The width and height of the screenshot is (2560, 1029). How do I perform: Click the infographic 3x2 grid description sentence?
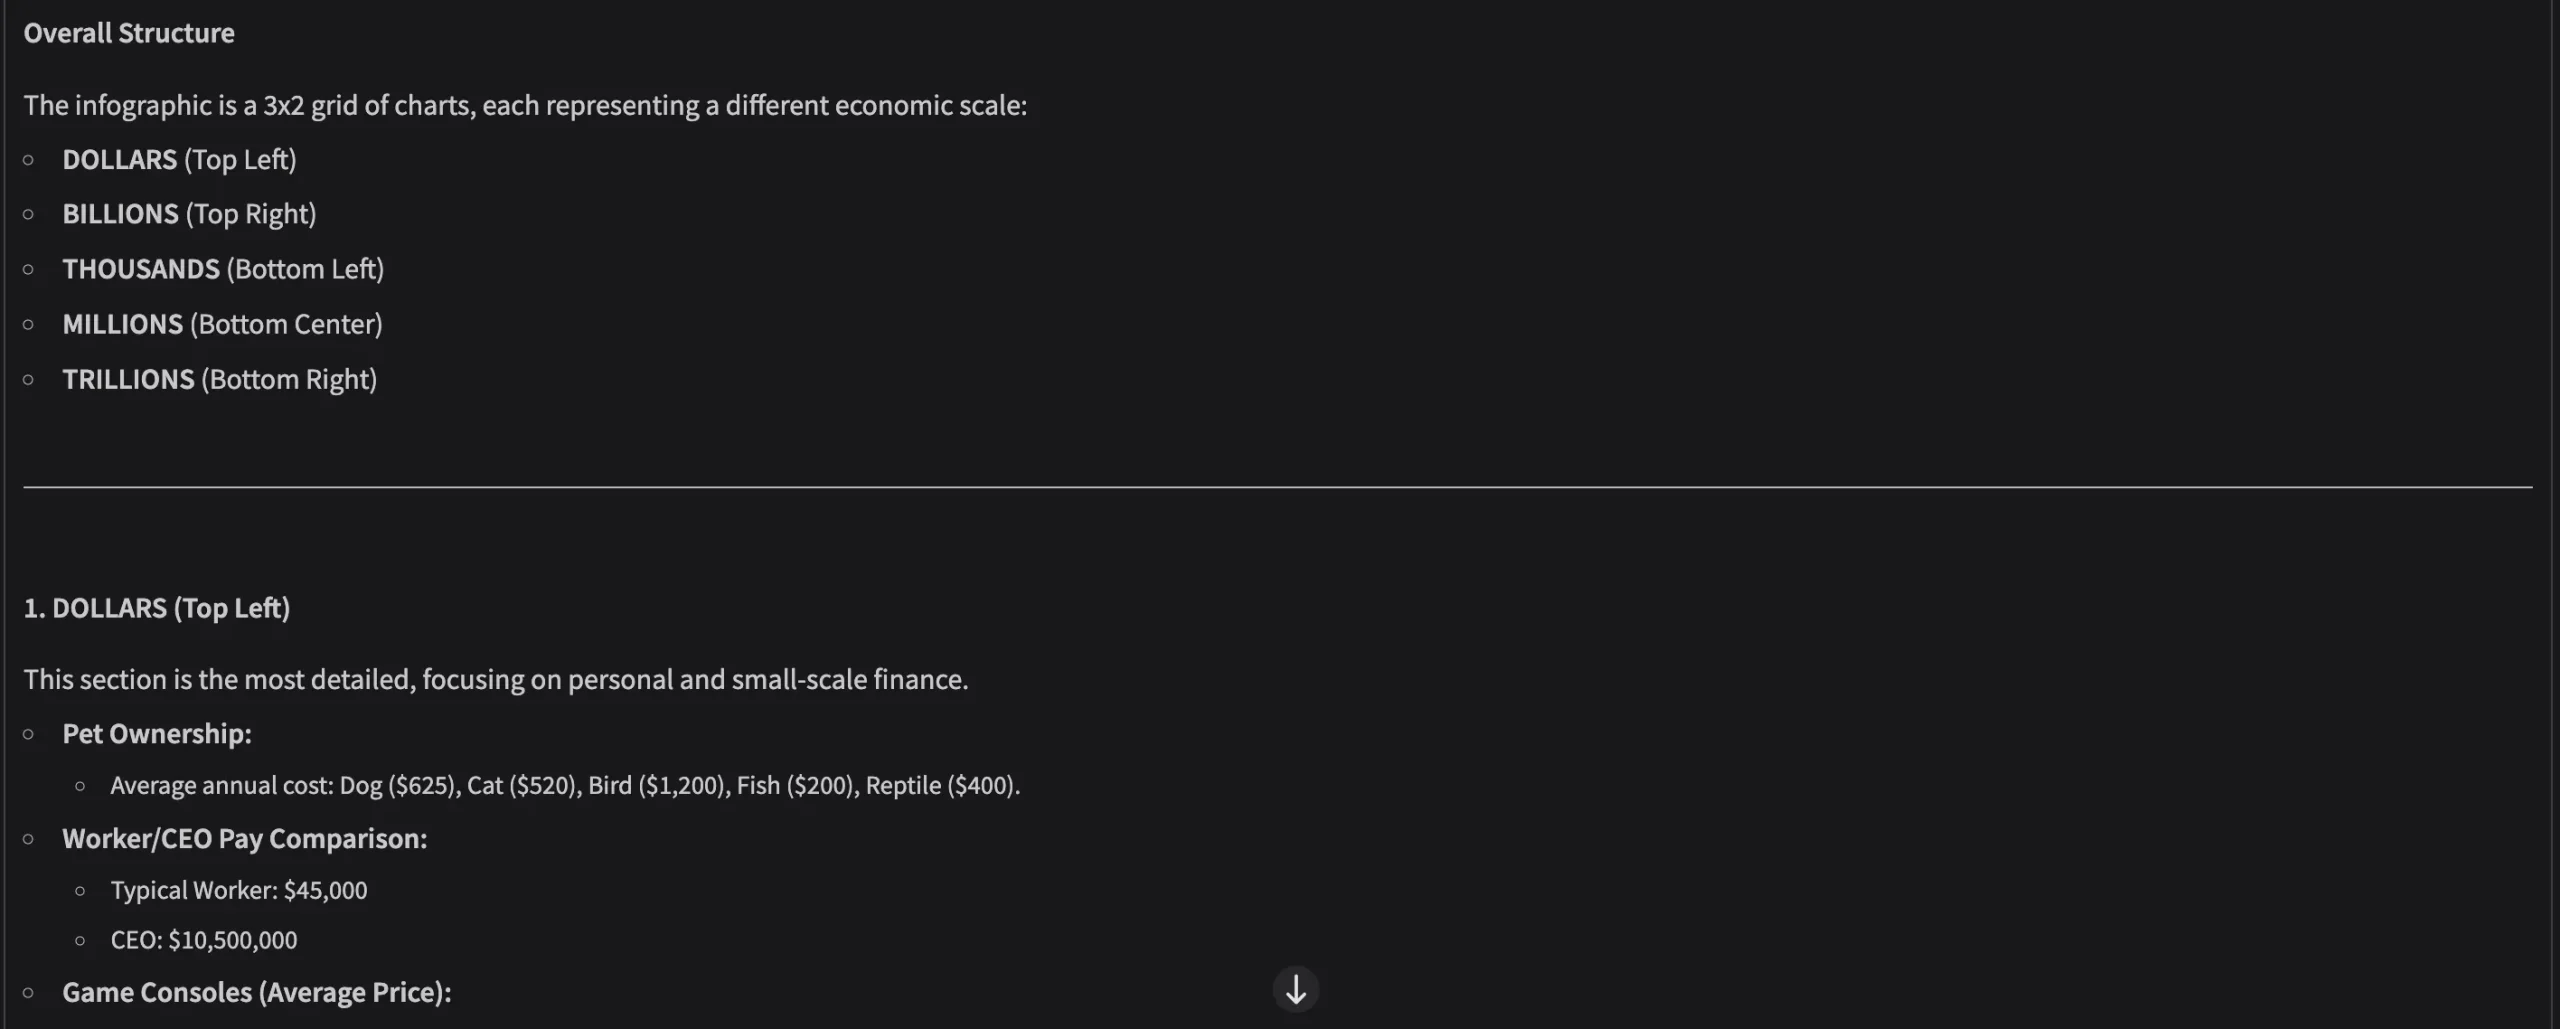pos(525,105)
